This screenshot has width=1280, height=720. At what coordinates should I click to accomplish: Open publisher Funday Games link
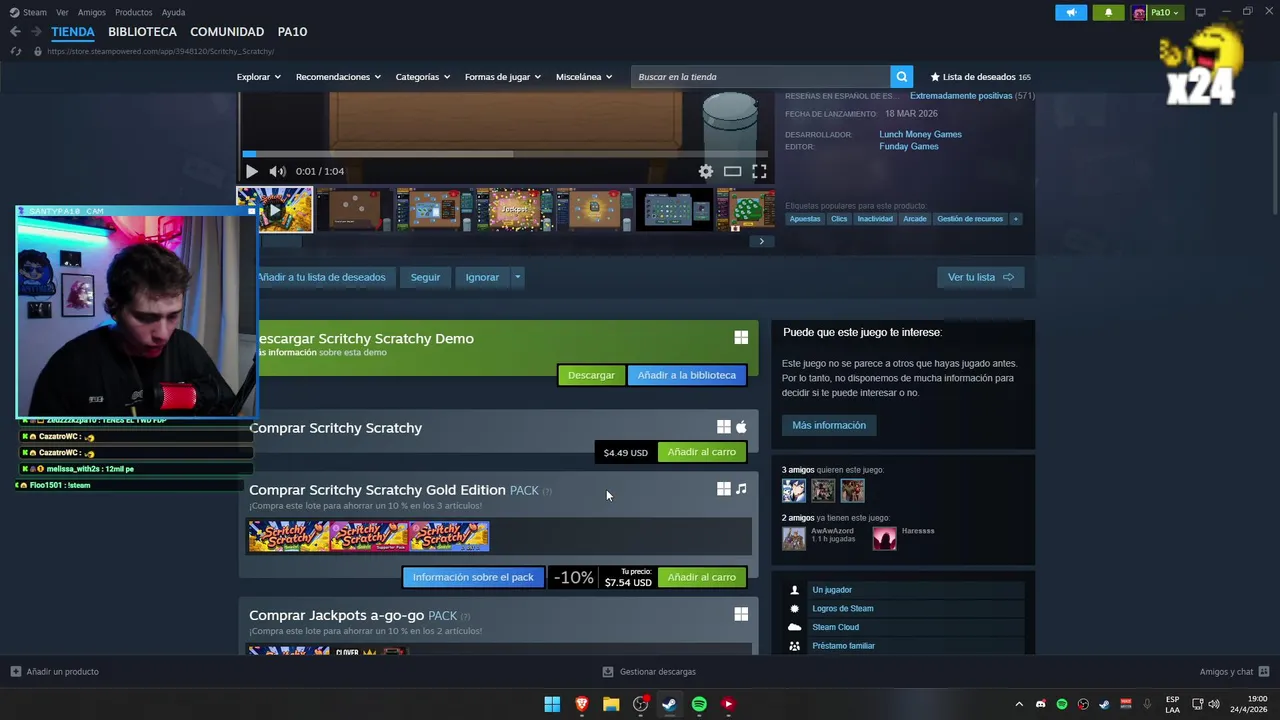(908, 146)
